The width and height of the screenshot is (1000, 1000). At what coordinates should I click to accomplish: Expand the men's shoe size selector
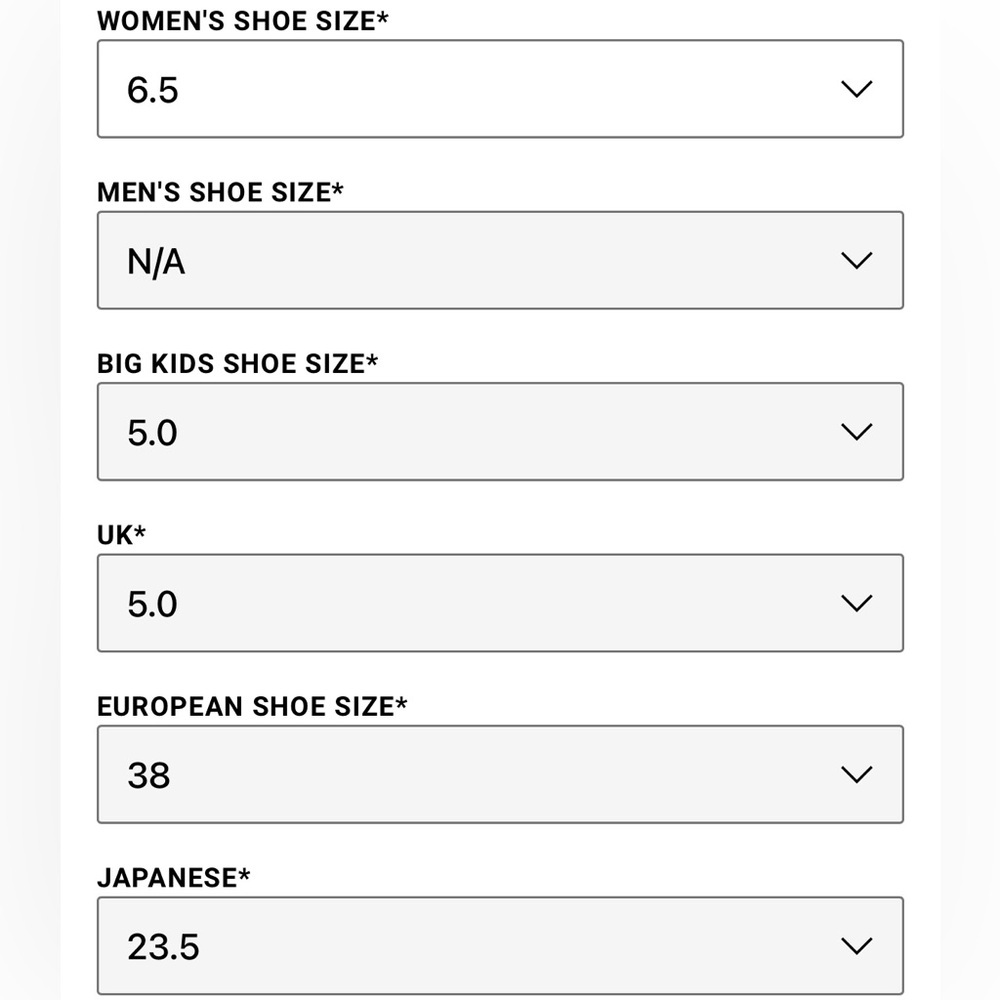tap(498, 260)
